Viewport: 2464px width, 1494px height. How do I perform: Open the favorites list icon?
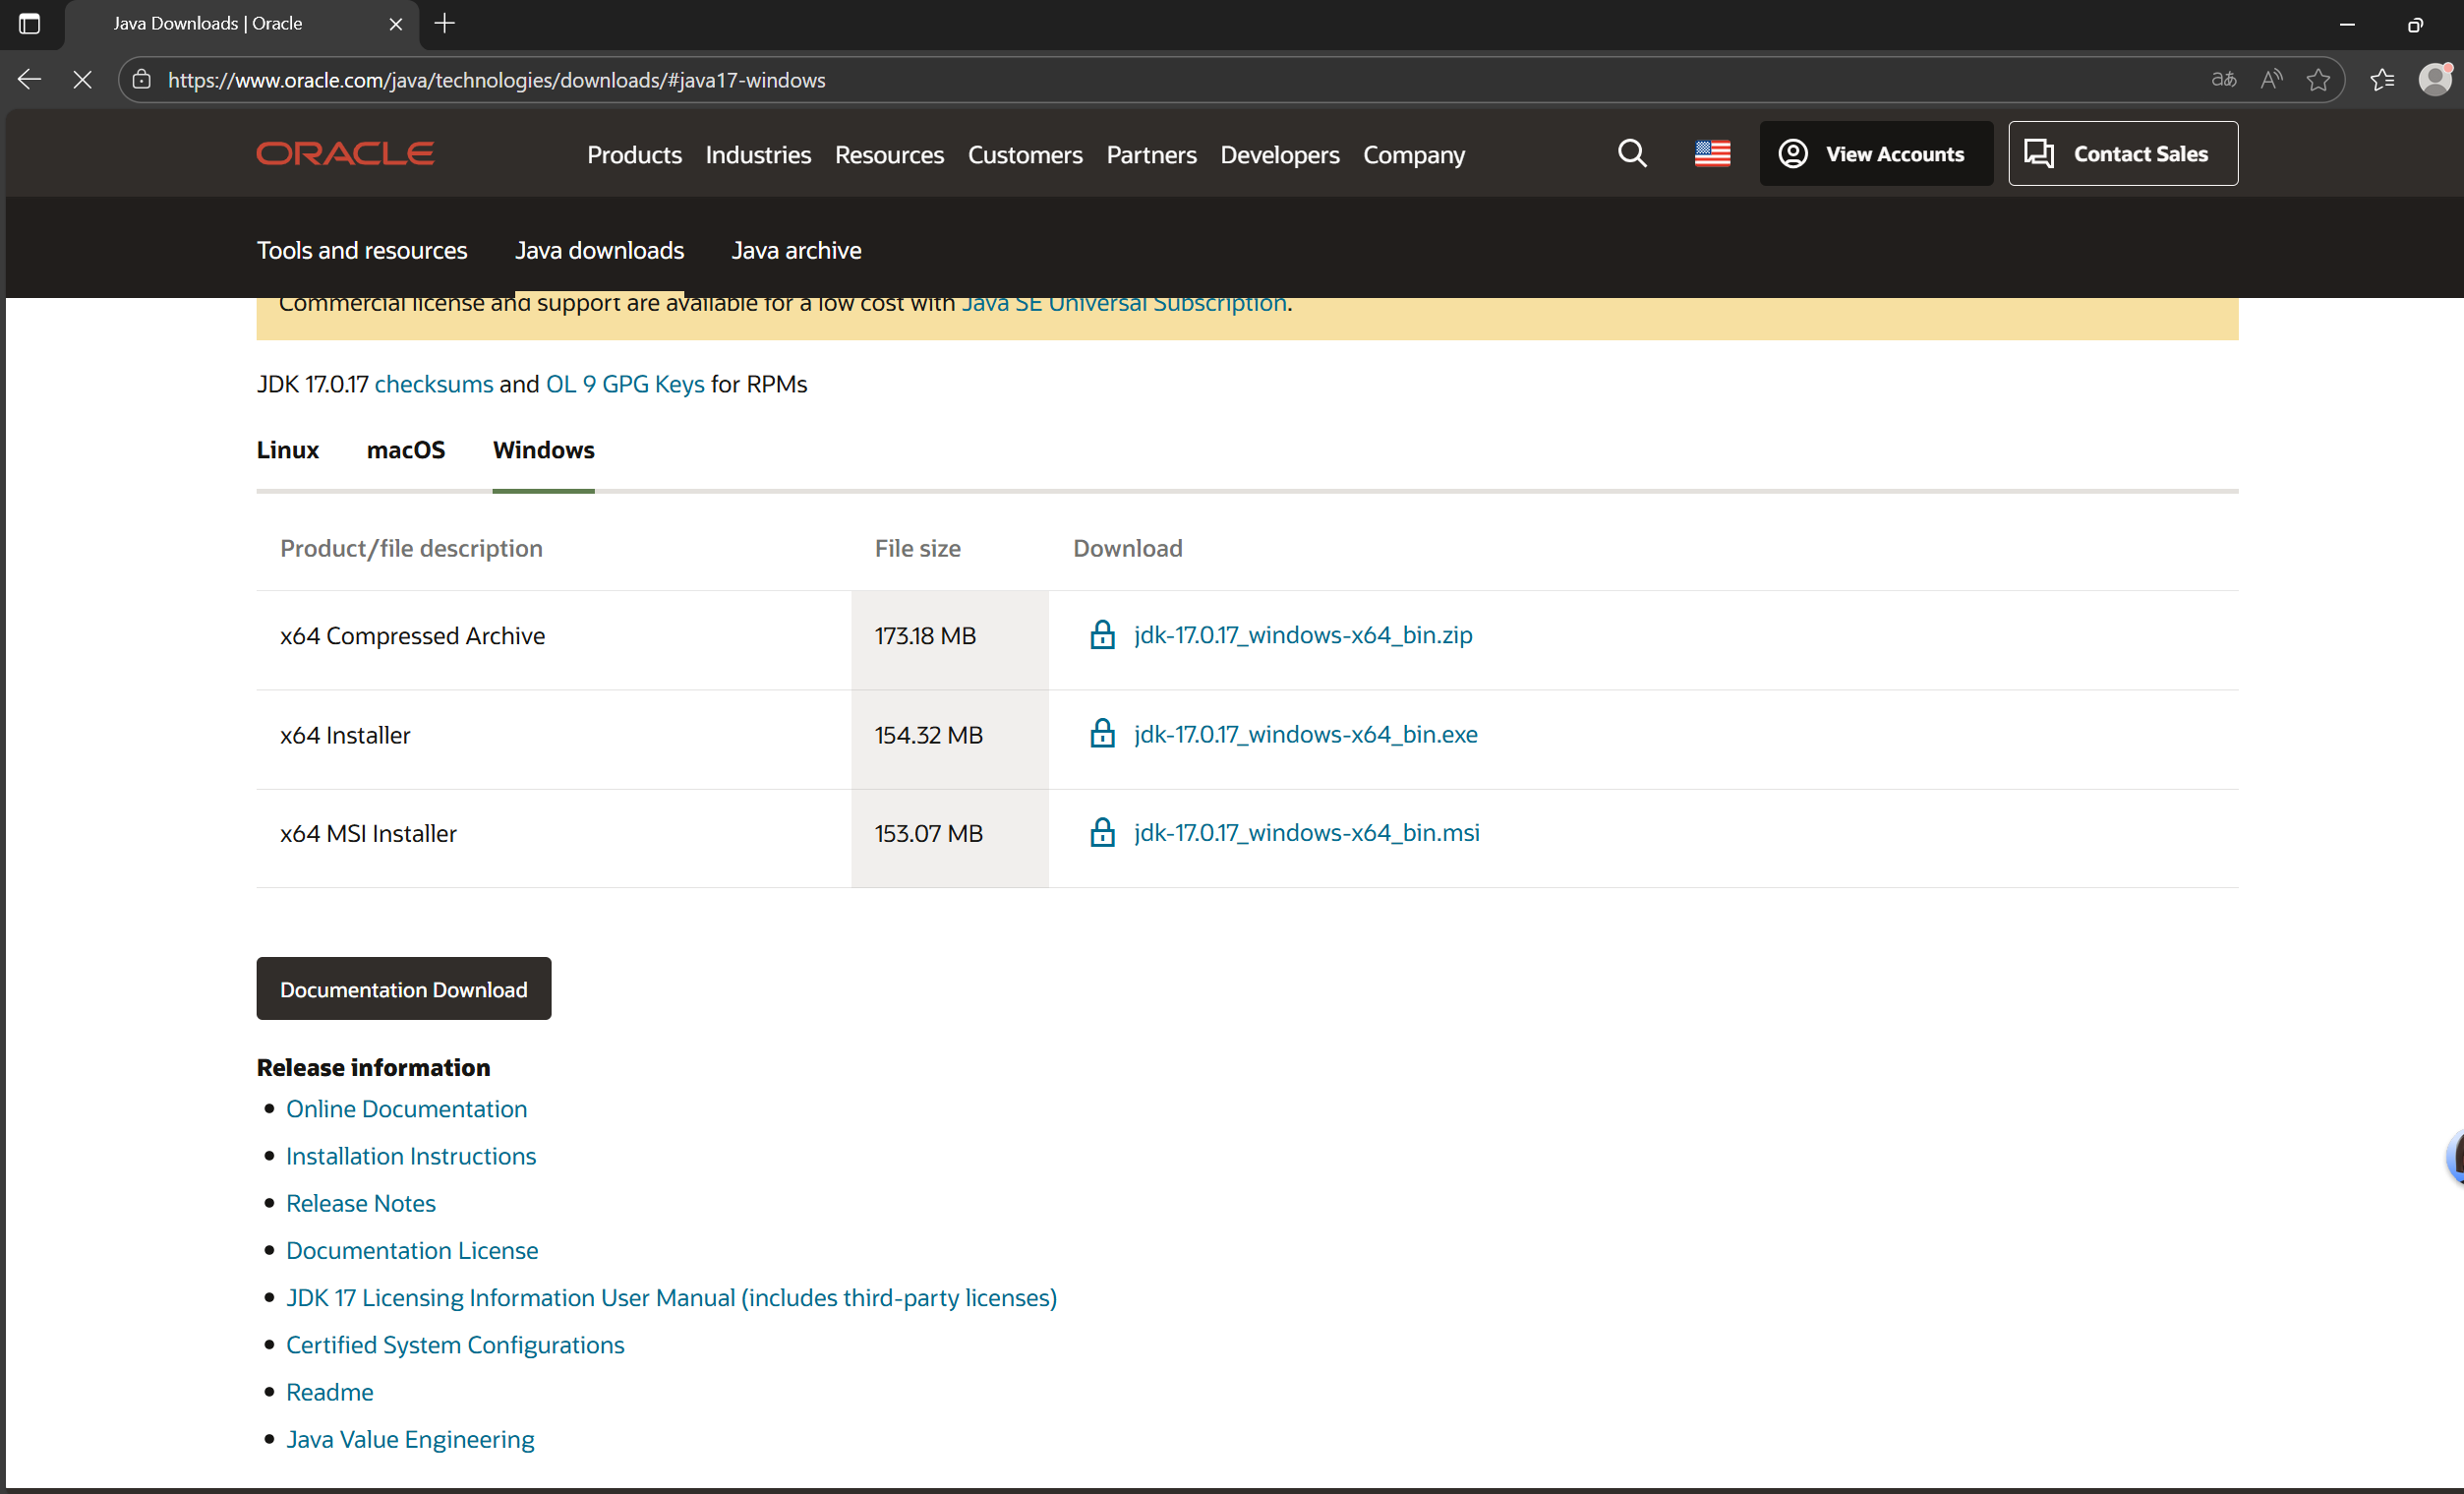2381,80
